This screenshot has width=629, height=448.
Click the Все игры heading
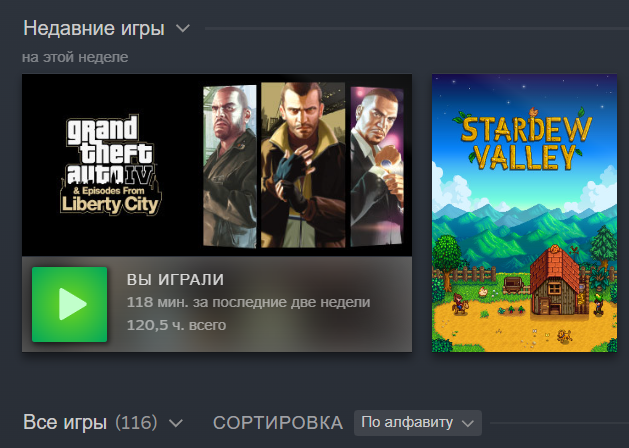click(65, 422)
